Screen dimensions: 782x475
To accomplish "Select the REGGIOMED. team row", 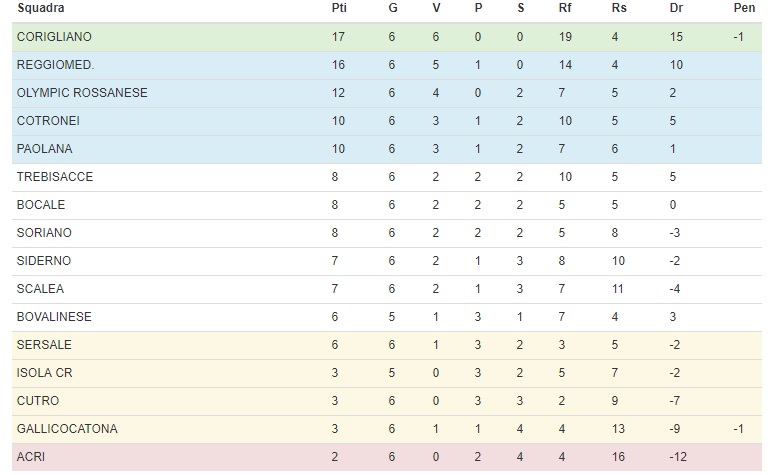I will [x=387, y=65].
